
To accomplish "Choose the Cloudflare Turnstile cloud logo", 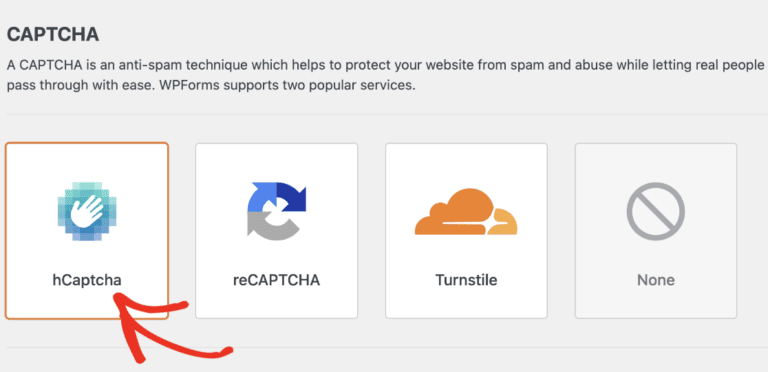I will click(x=466, y=212).
